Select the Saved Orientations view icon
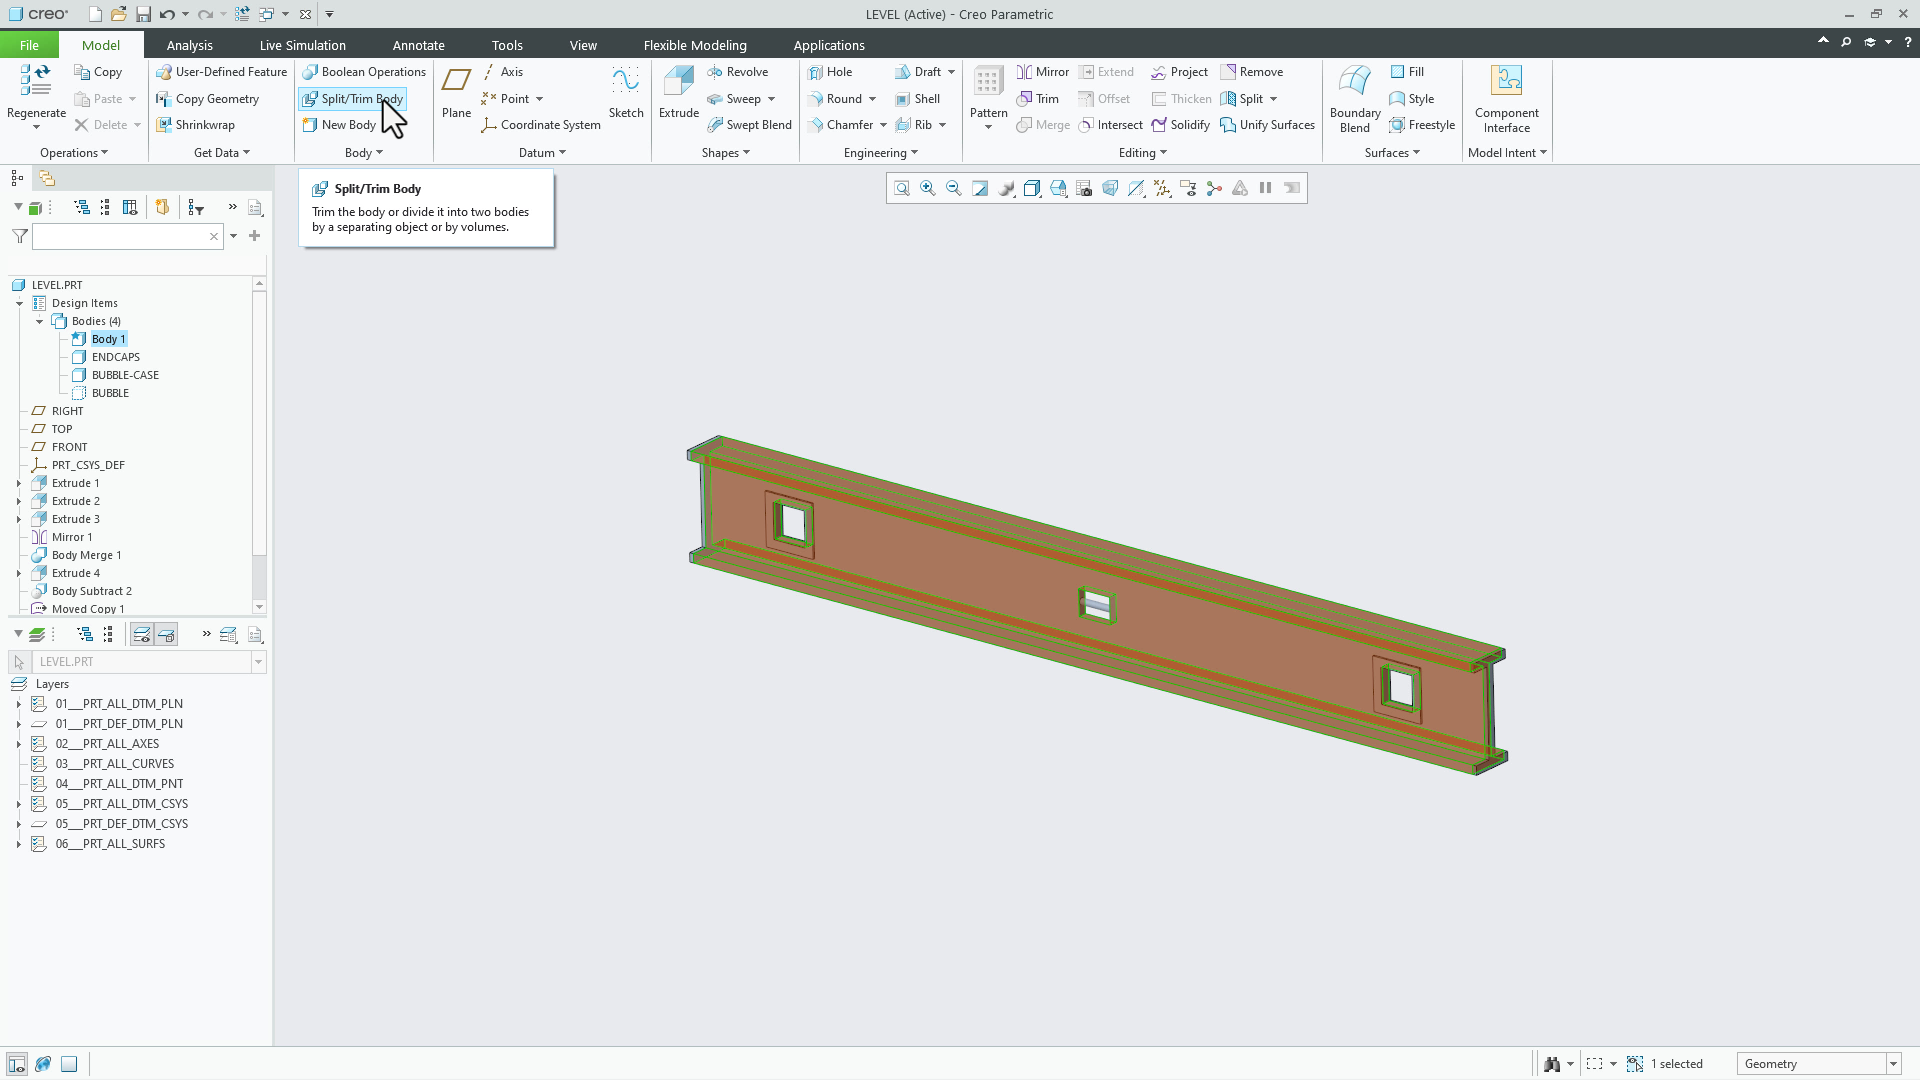 [1032, 187]
